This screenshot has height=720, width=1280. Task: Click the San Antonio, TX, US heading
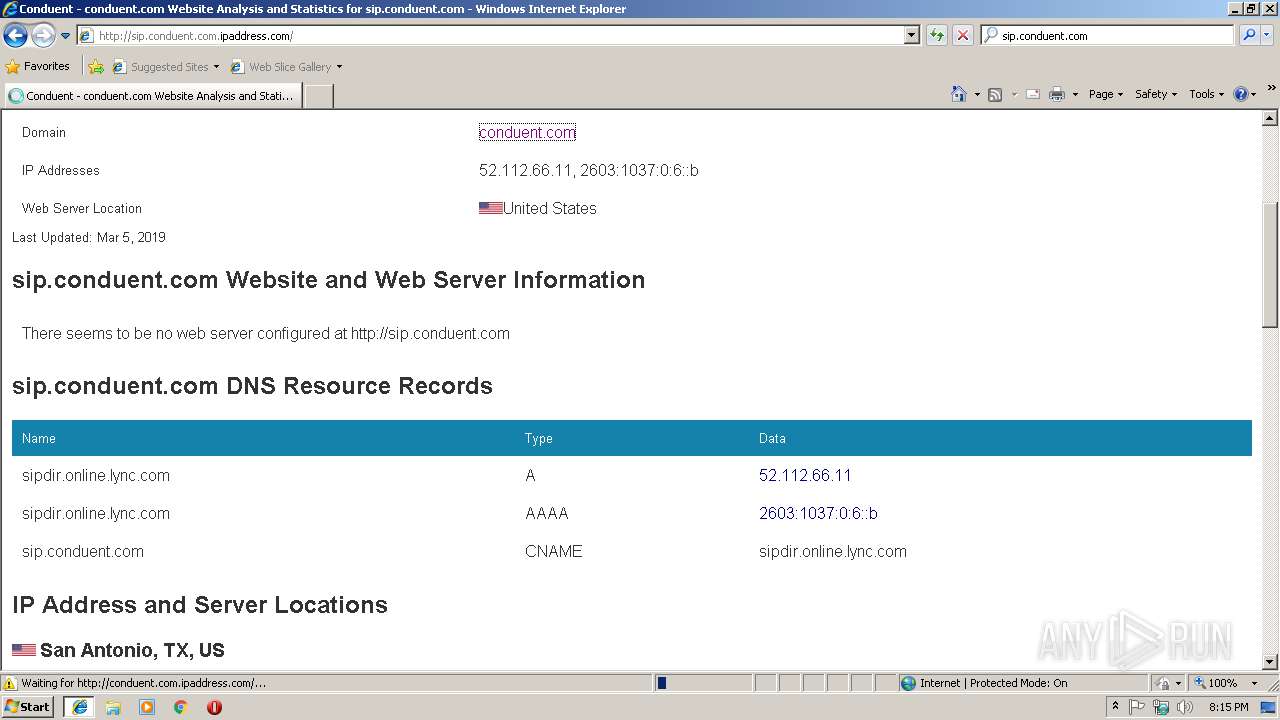click(132, 650)
